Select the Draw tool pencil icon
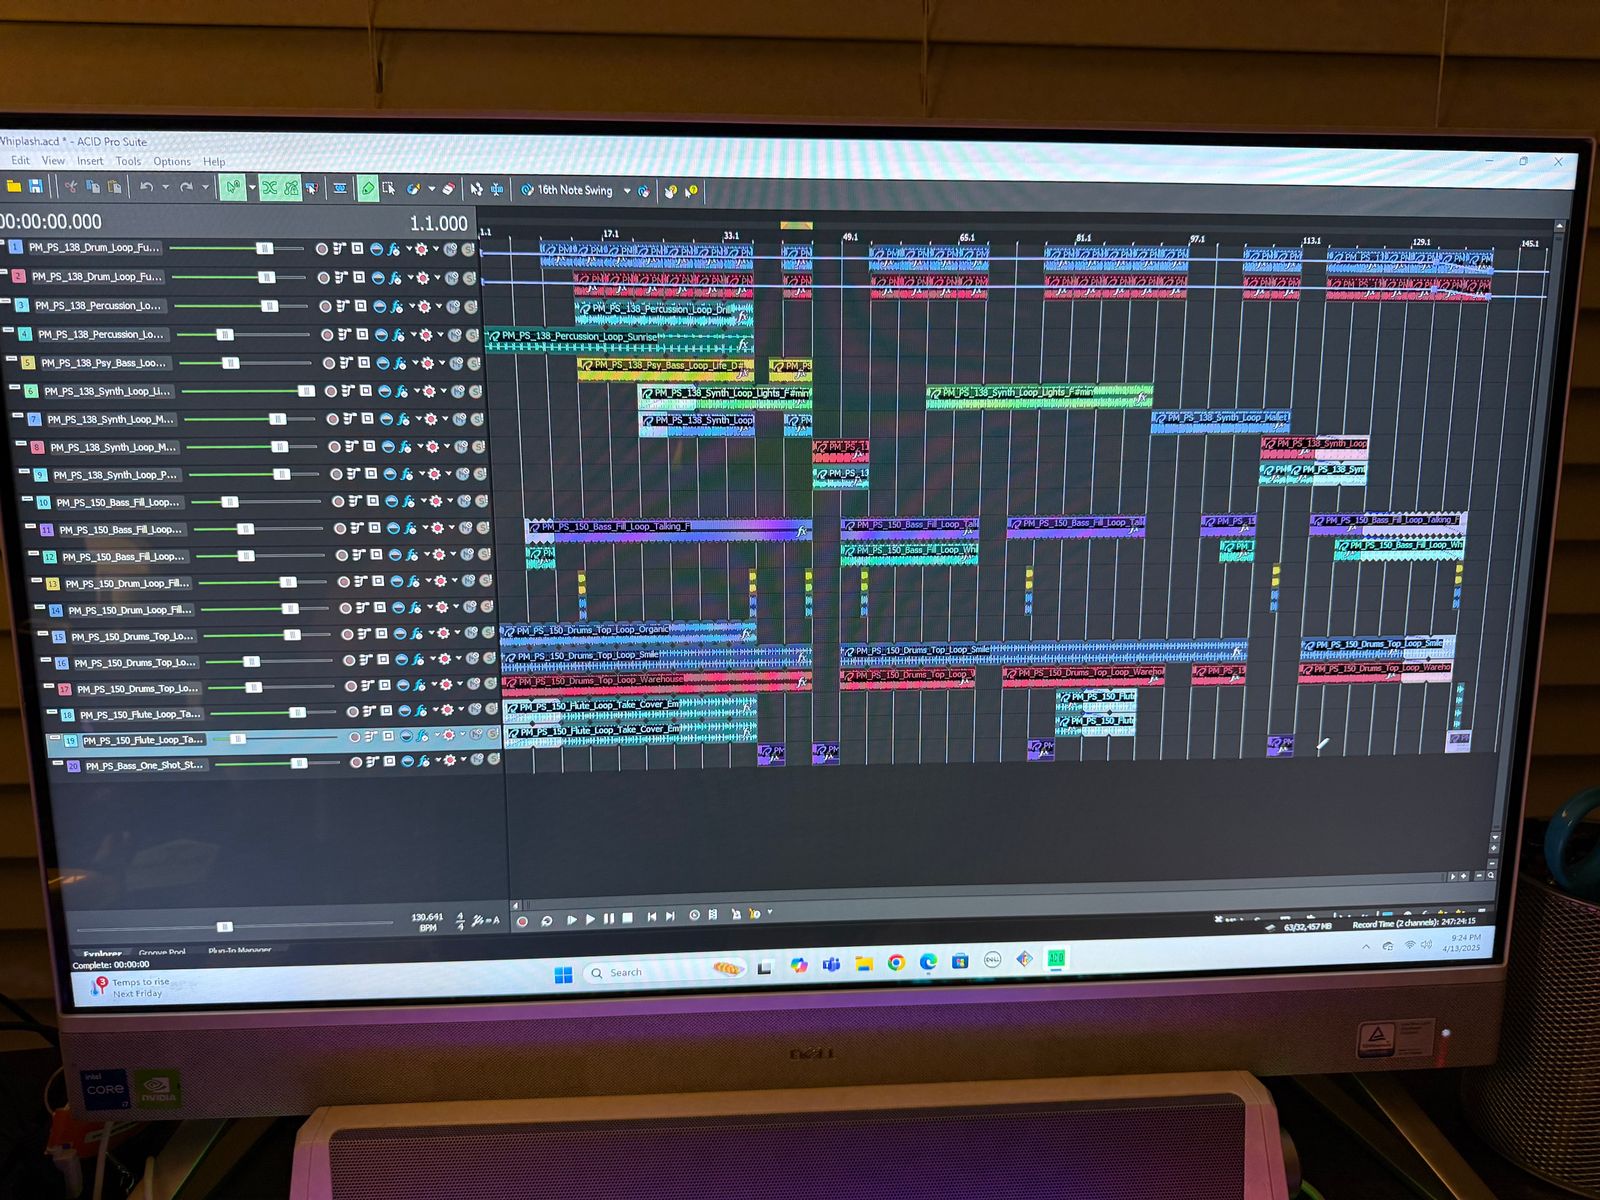 click(368, 188)
